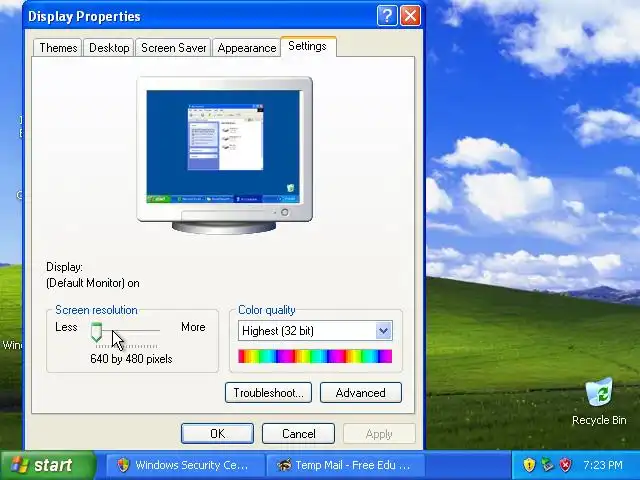Click the 7:23 PM clock
Viewport: 640px width, 480px height.
click(603, 465)
